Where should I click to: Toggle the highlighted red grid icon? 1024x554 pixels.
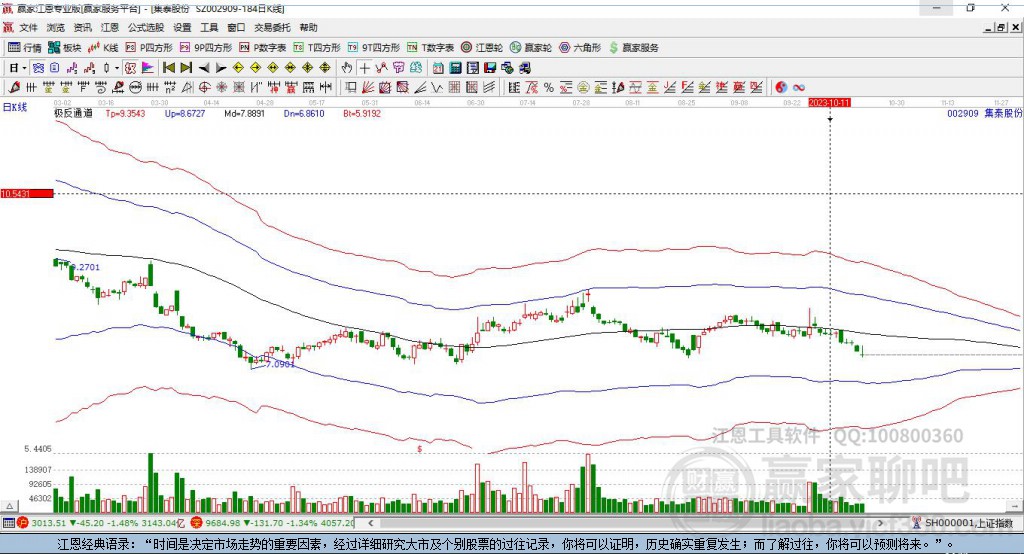(x=131, y=68)
